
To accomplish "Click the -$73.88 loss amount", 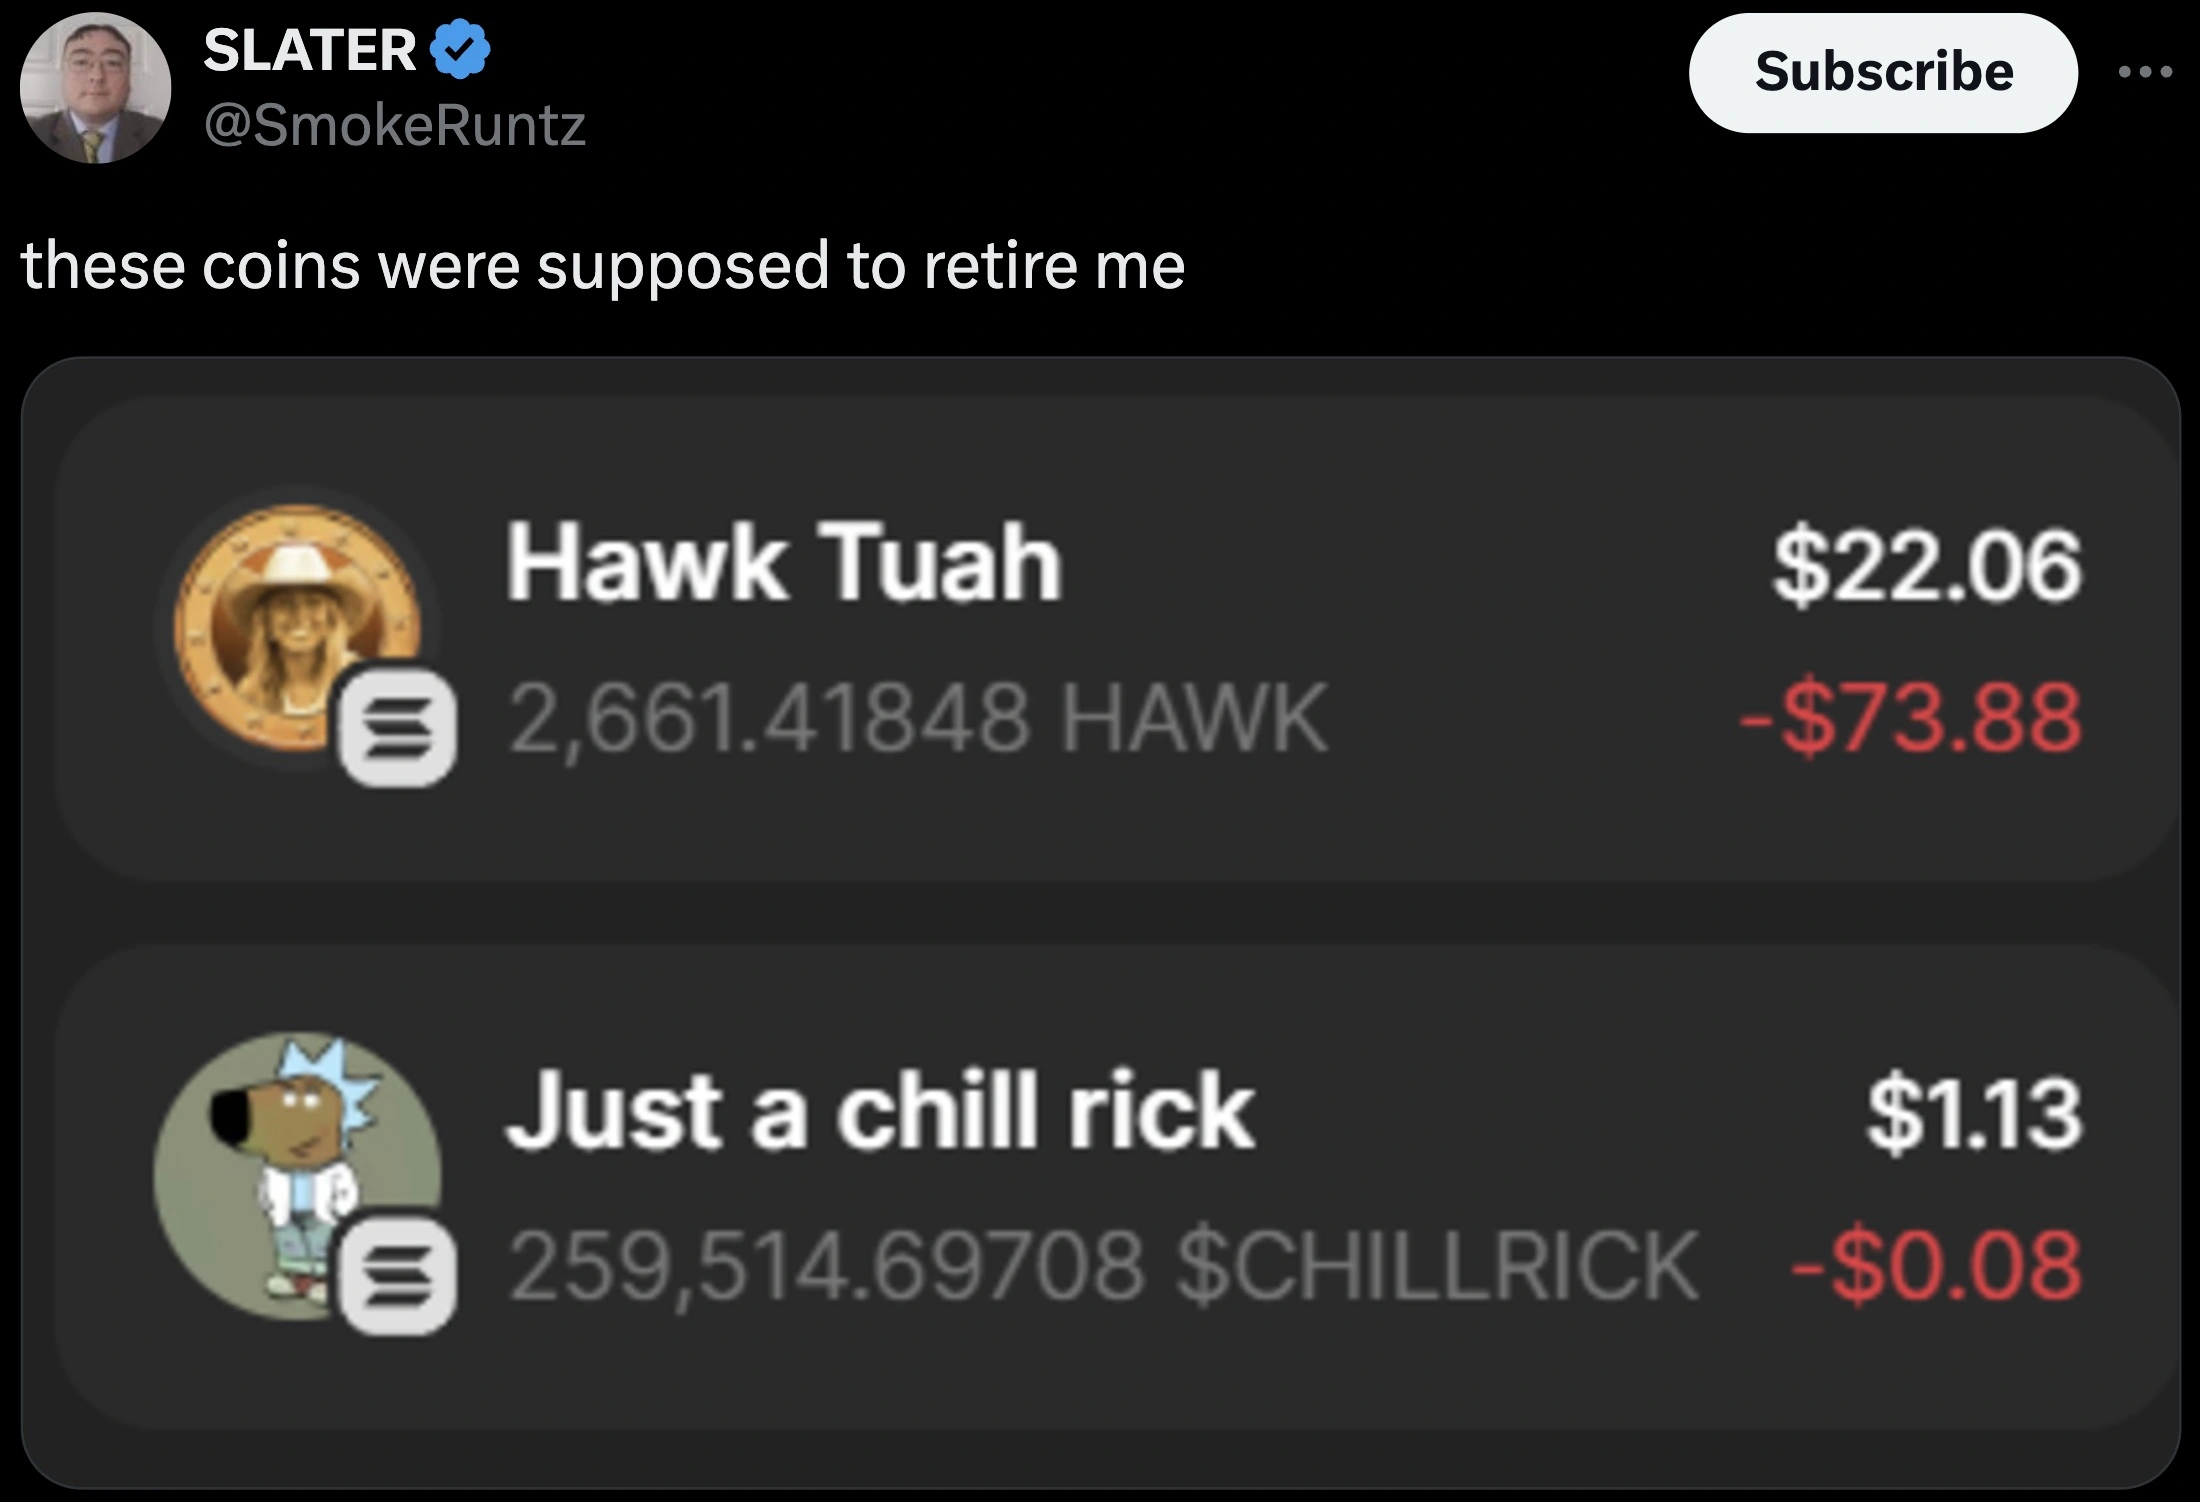I will [1911, 717].
